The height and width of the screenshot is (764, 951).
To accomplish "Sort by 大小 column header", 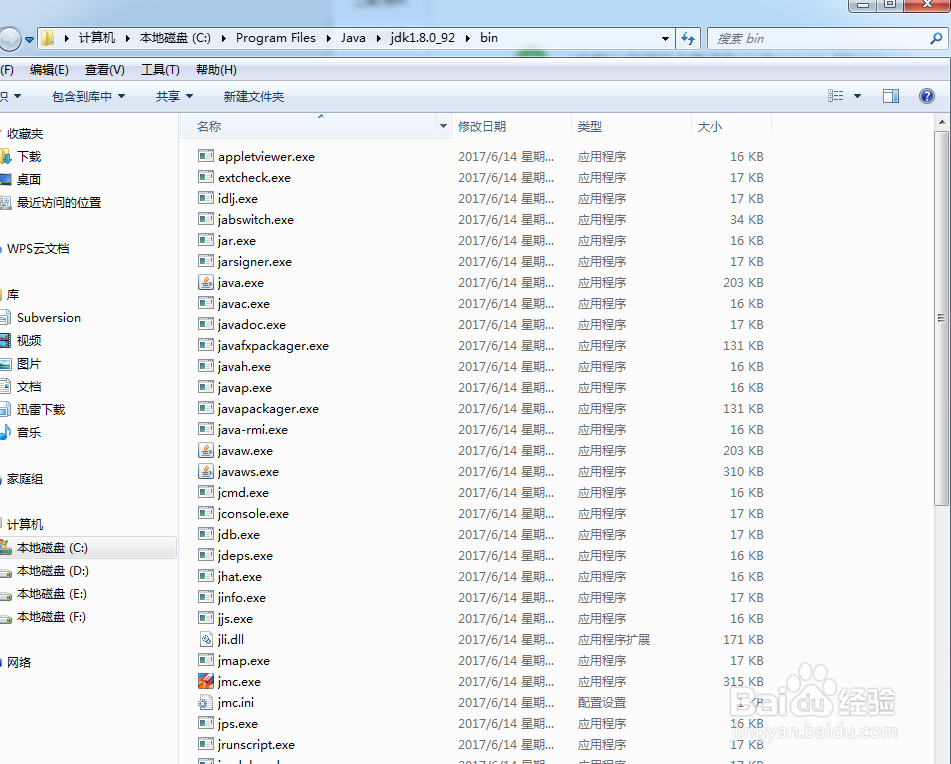I will pos(731,126).
